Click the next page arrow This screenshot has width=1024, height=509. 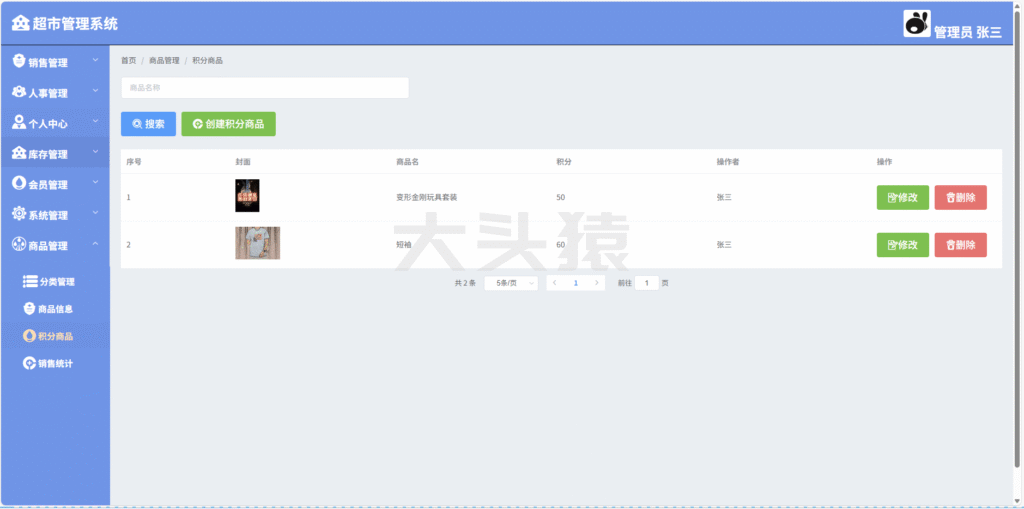[x=596, y=283]
